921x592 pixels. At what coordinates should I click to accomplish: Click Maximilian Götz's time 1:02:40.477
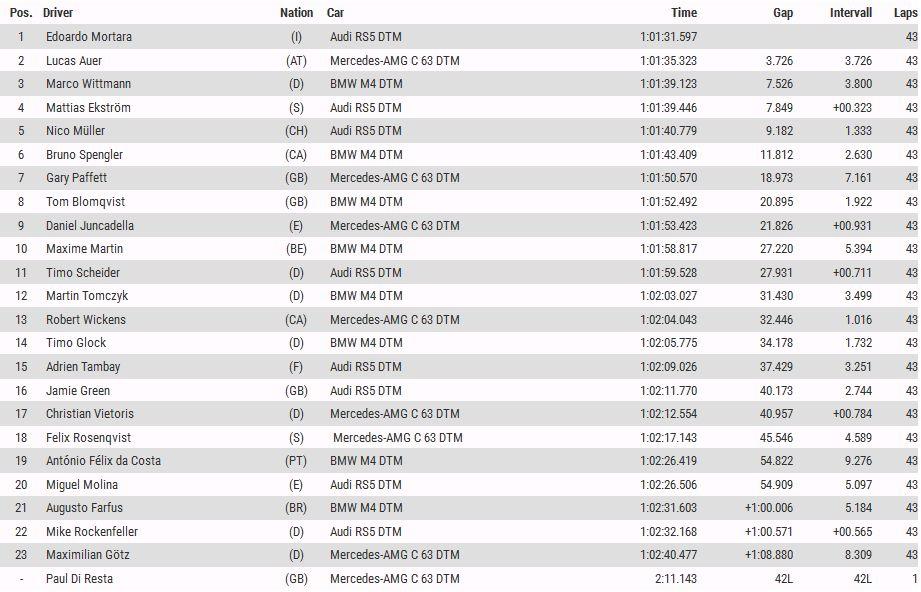tap(668, 554)
